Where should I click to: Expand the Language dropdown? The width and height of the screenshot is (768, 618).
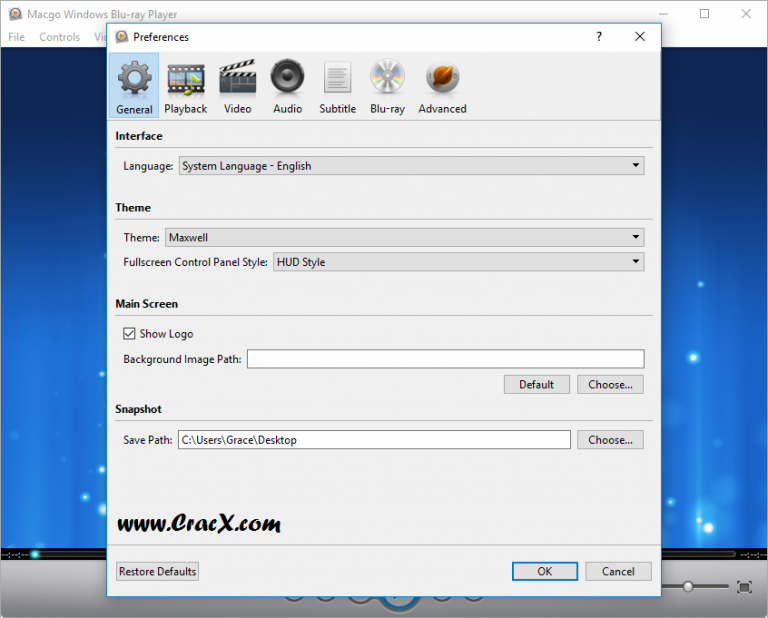(x=411, y=166)
